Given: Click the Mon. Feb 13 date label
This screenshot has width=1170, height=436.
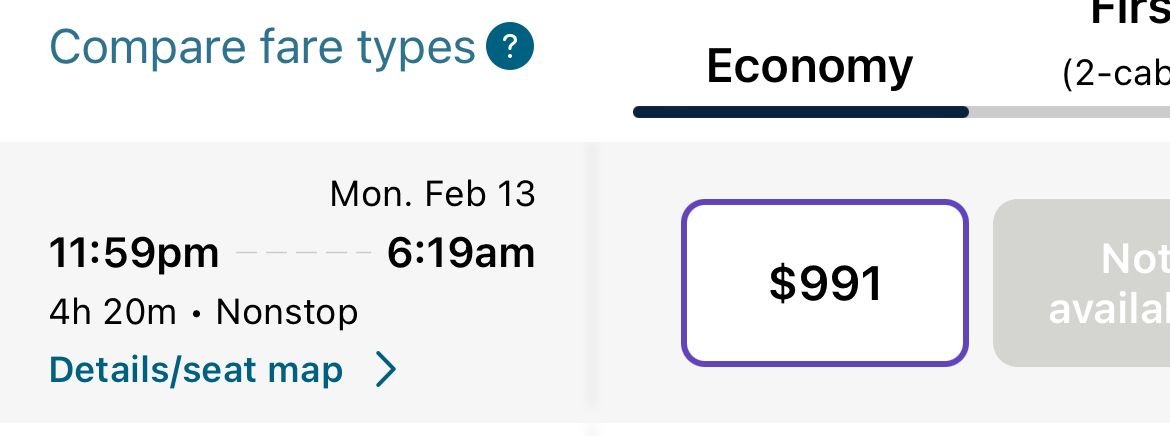Looking at the screenshot, I should point(432,194).
